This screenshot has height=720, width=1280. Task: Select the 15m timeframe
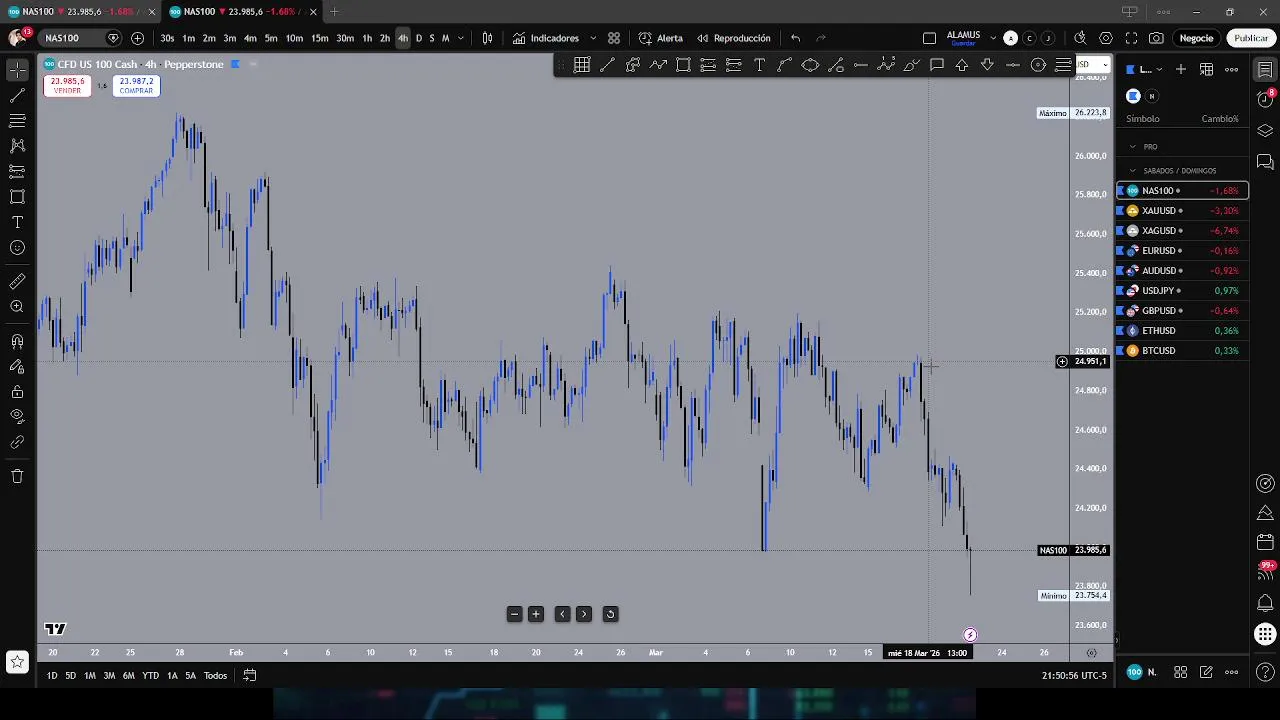pyautogui.click(x=319, y=38)
